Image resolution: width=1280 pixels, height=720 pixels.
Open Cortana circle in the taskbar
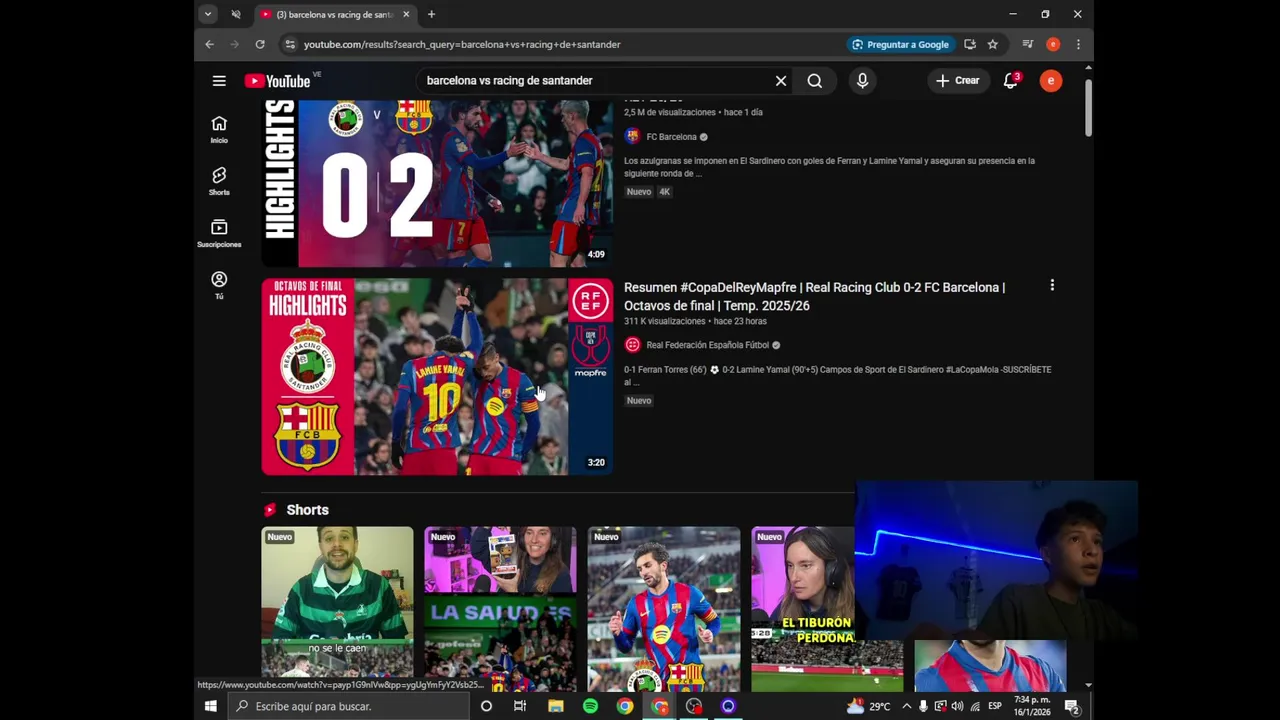click(486, 706)
